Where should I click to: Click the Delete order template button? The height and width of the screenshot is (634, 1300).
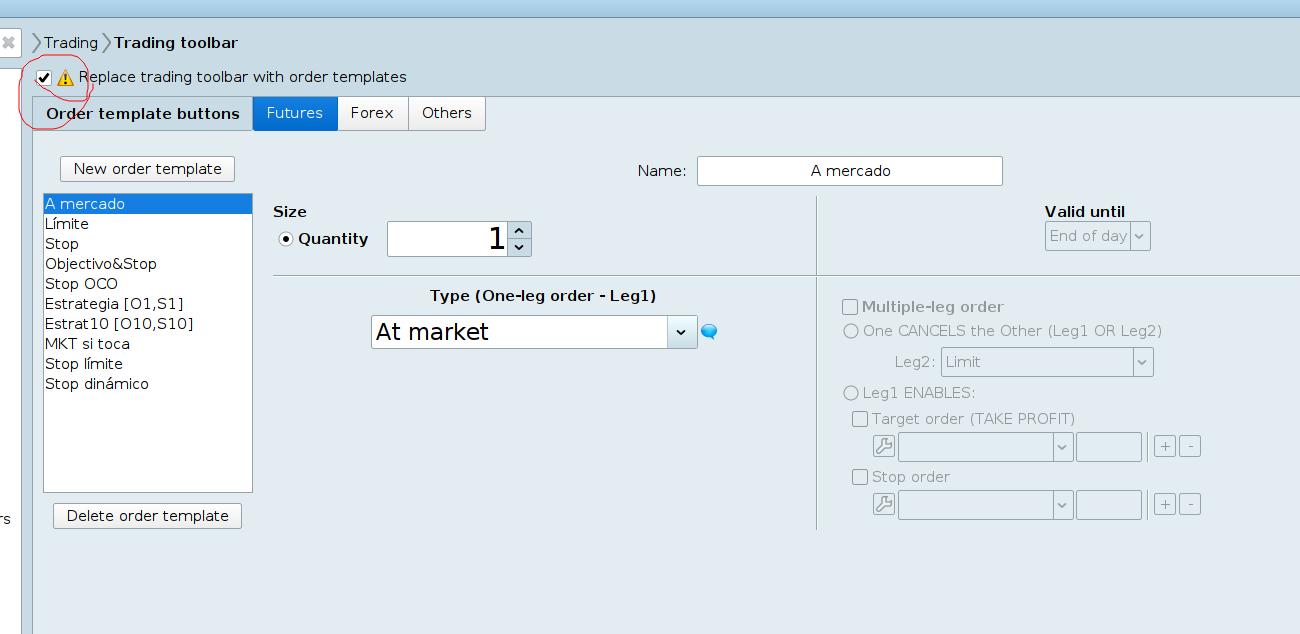point(147,516)
